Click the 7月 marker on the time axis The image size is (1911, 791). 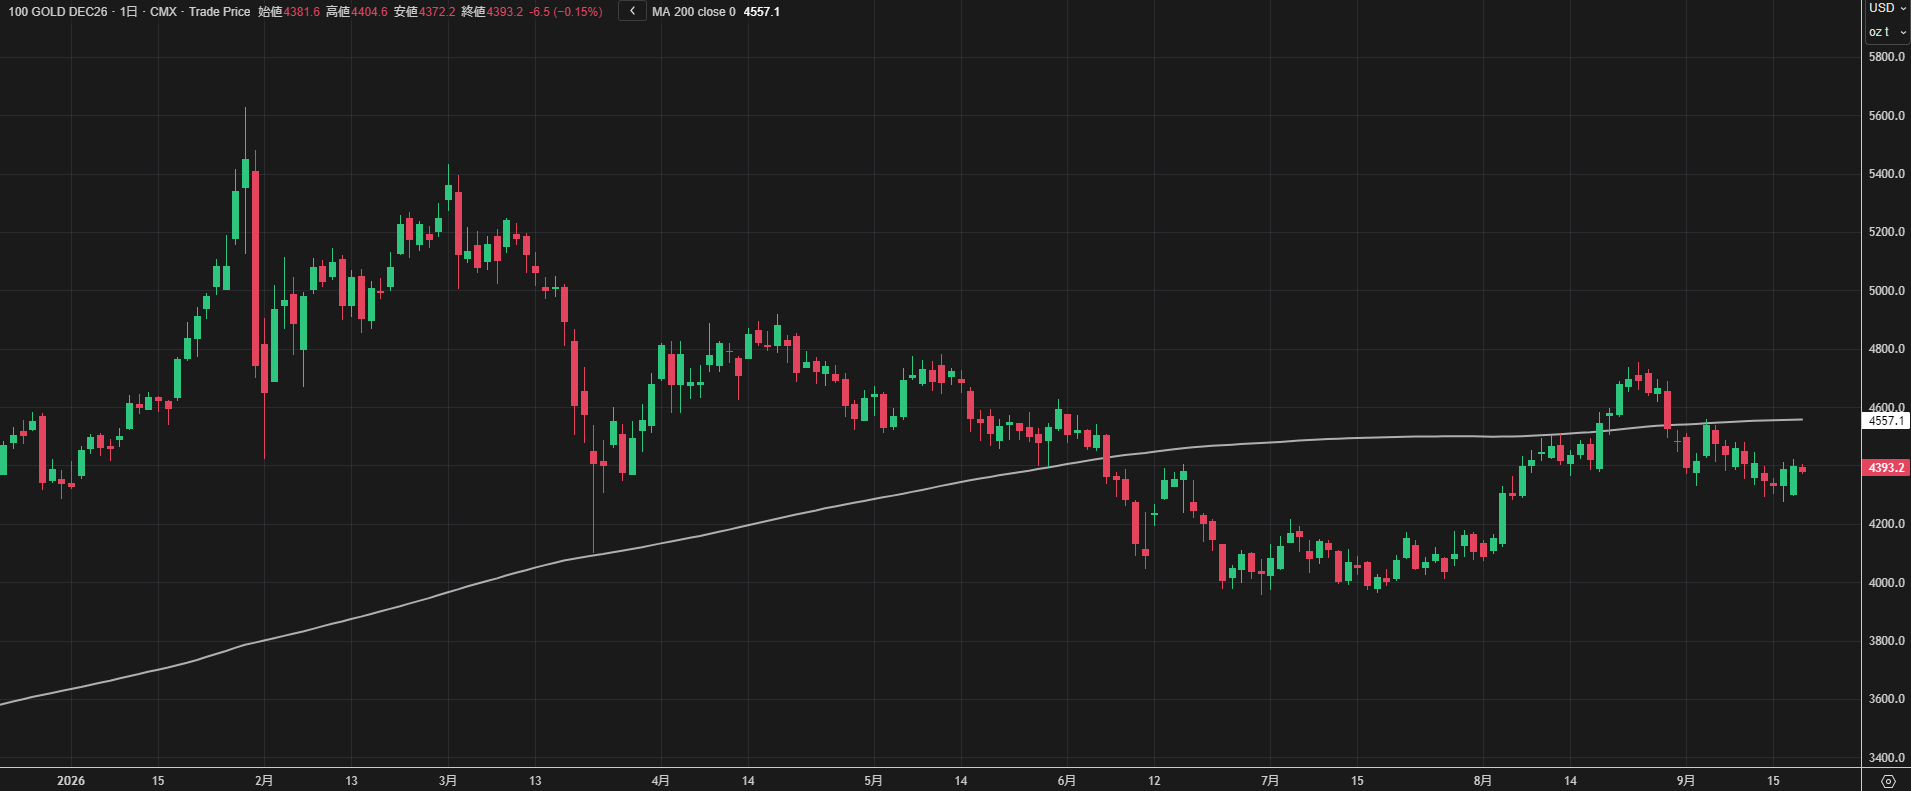1270,781
